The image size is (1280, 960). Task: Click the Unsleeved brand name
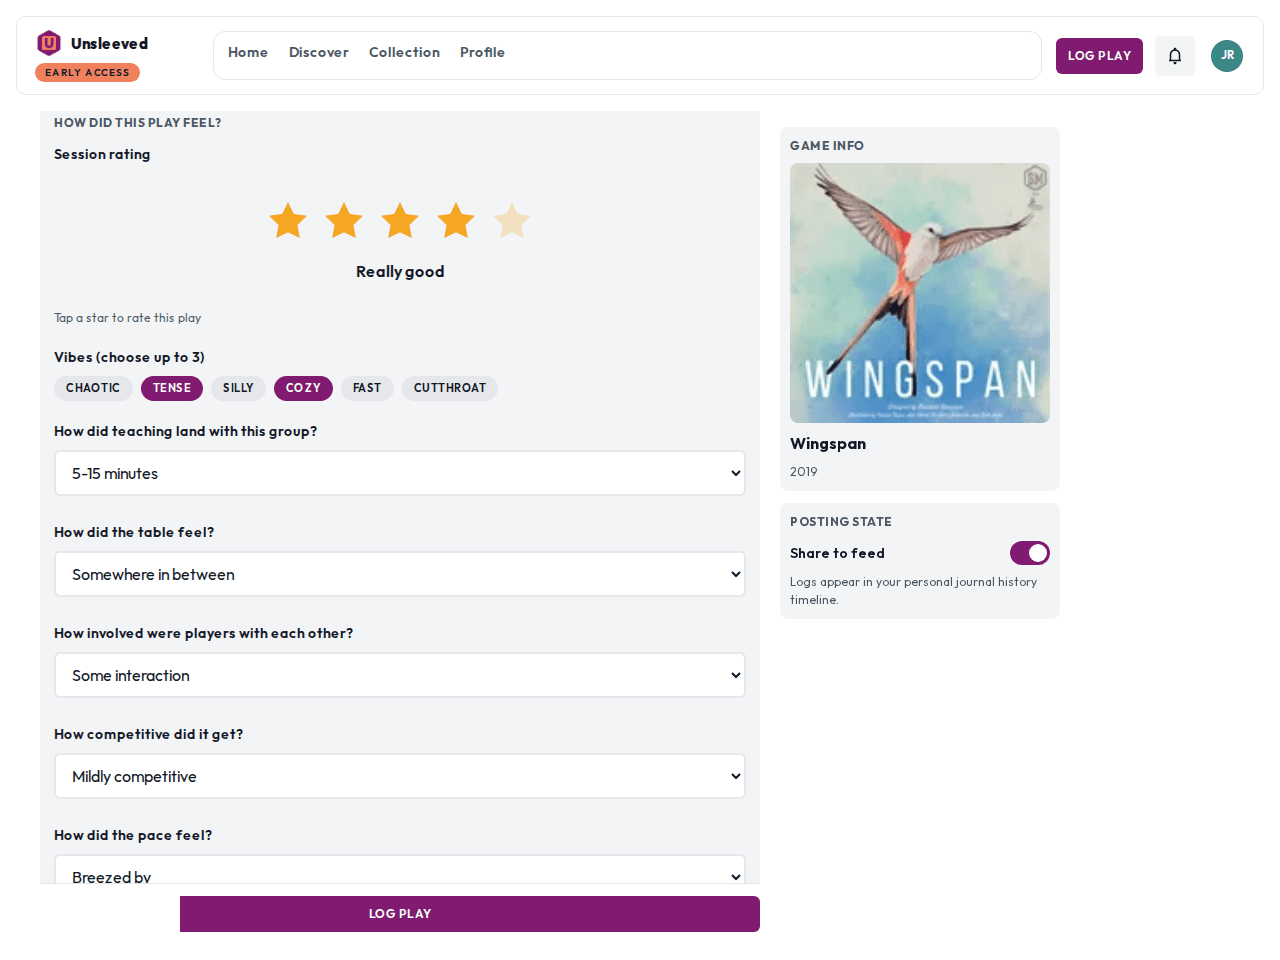pos(110,43)
